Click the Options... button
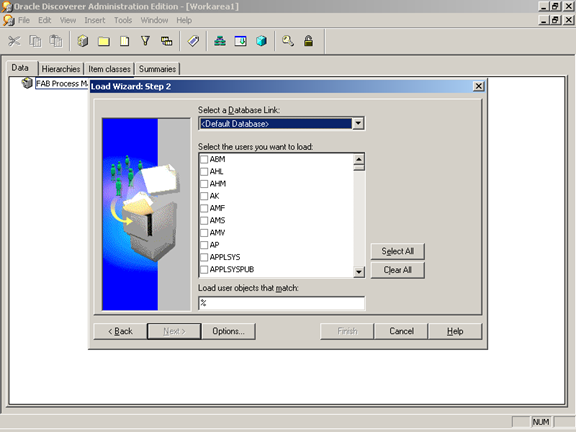This screenshot has width=576, height=432. tap(228, 331)
